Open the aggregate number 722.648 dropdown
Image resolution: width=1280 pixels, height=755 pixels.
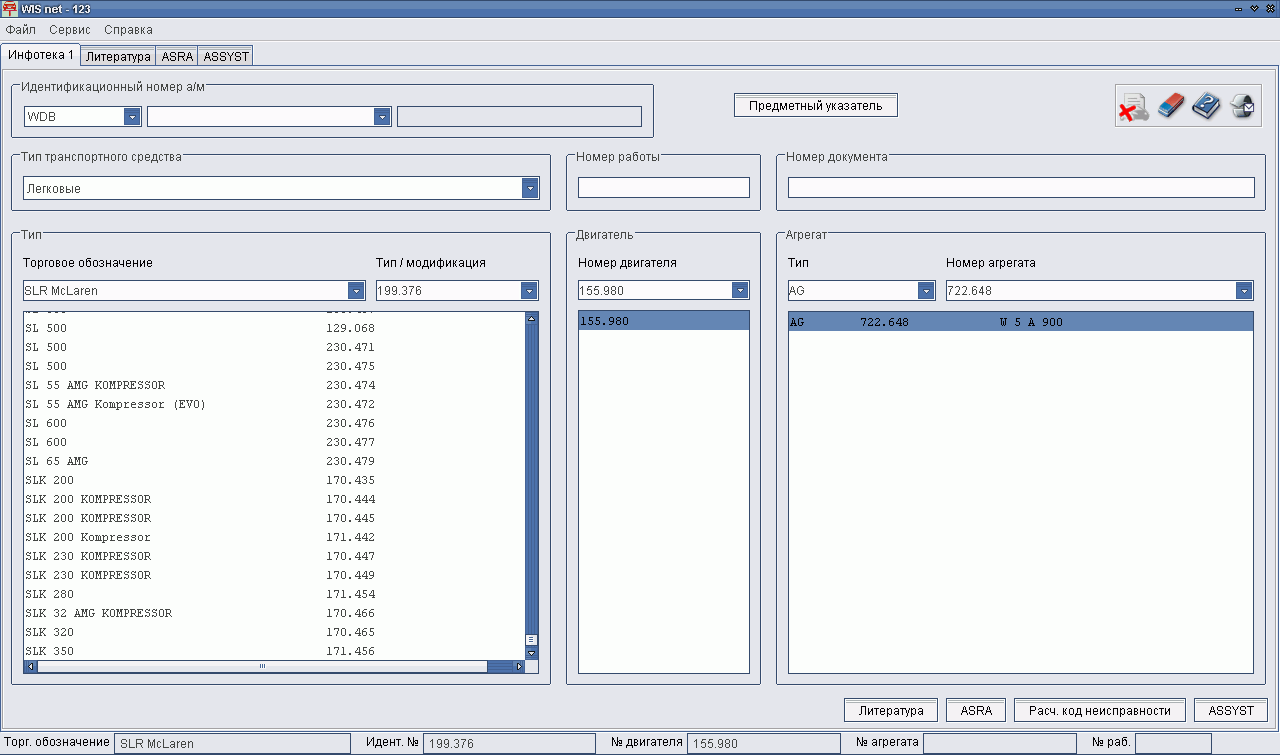coord(1244,291)
